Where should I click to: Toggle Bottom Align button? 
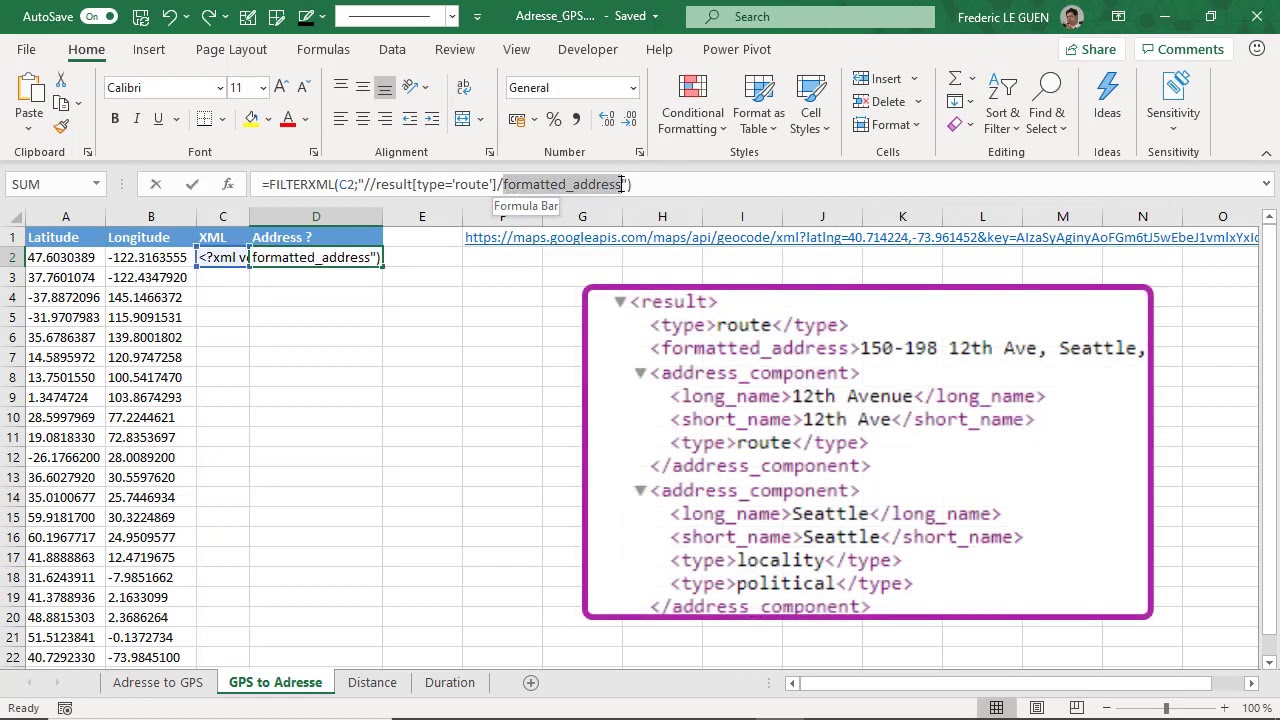coord(385,88)
